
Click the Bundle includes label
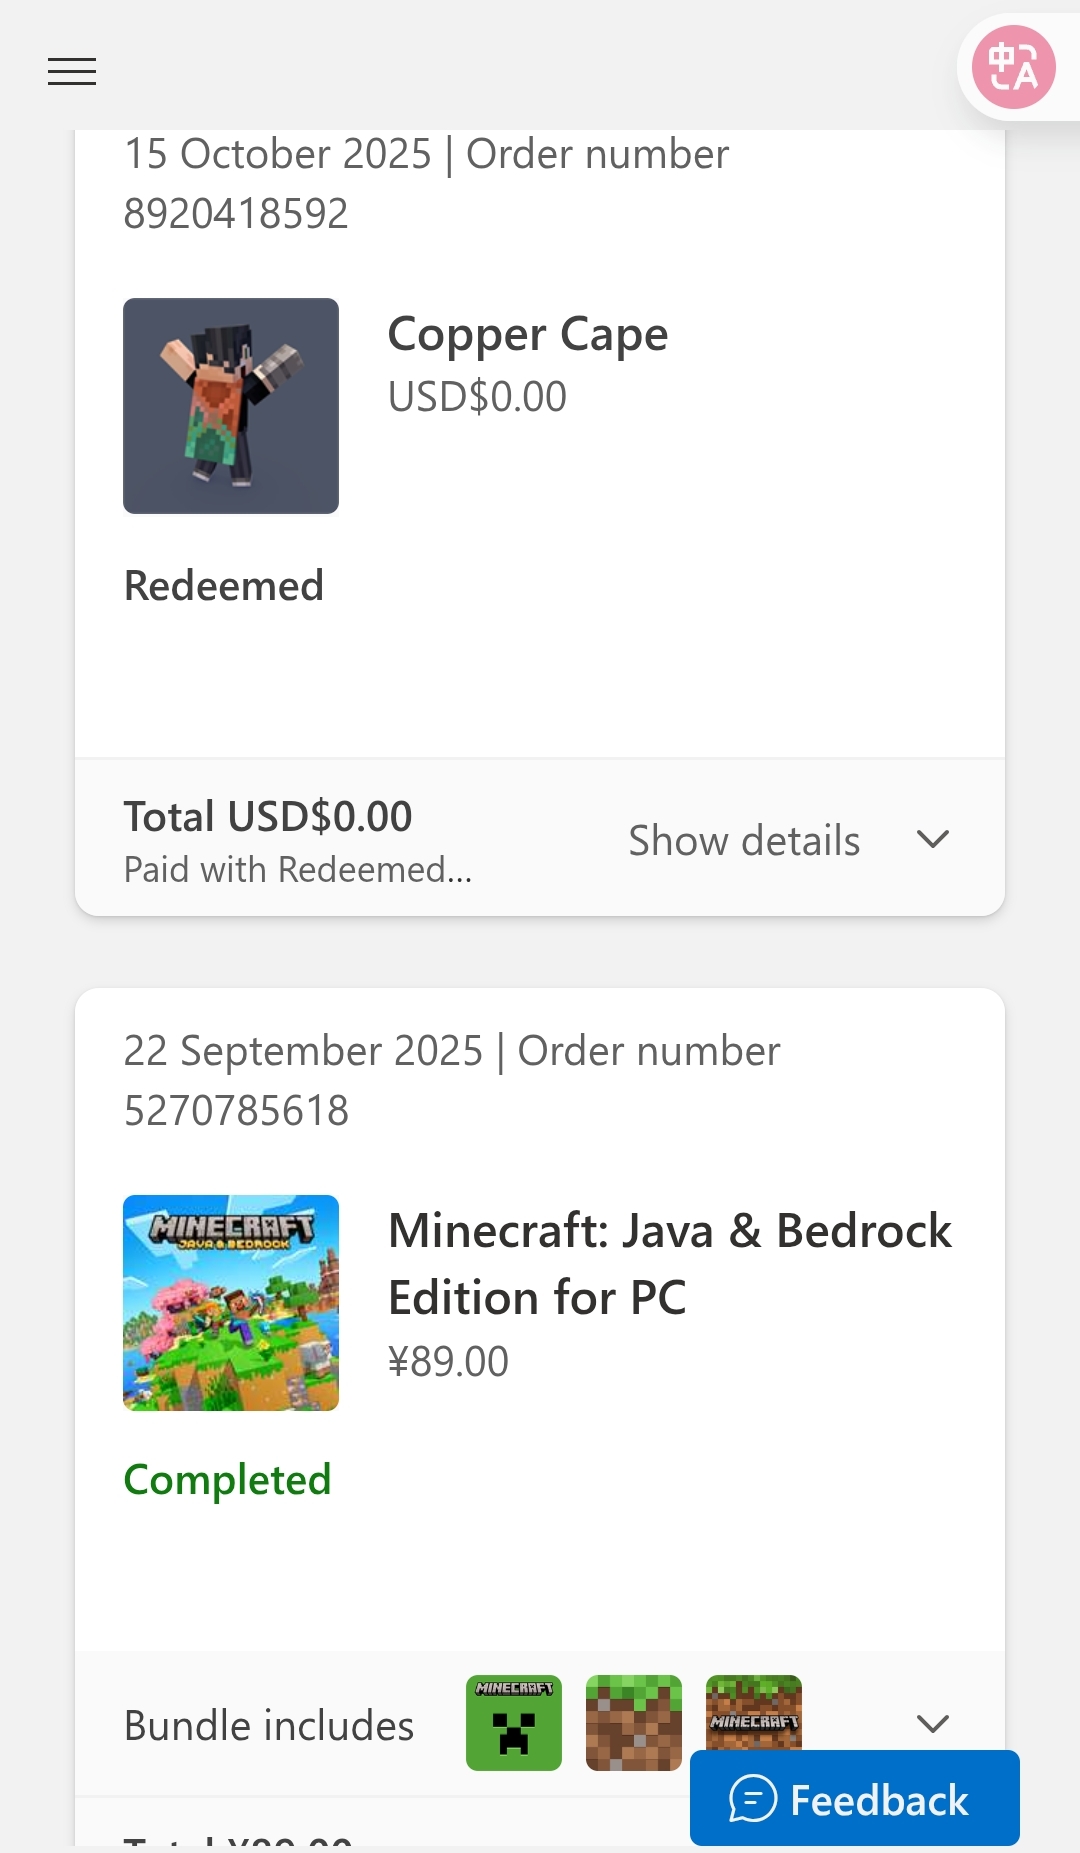coord(269,1726)
